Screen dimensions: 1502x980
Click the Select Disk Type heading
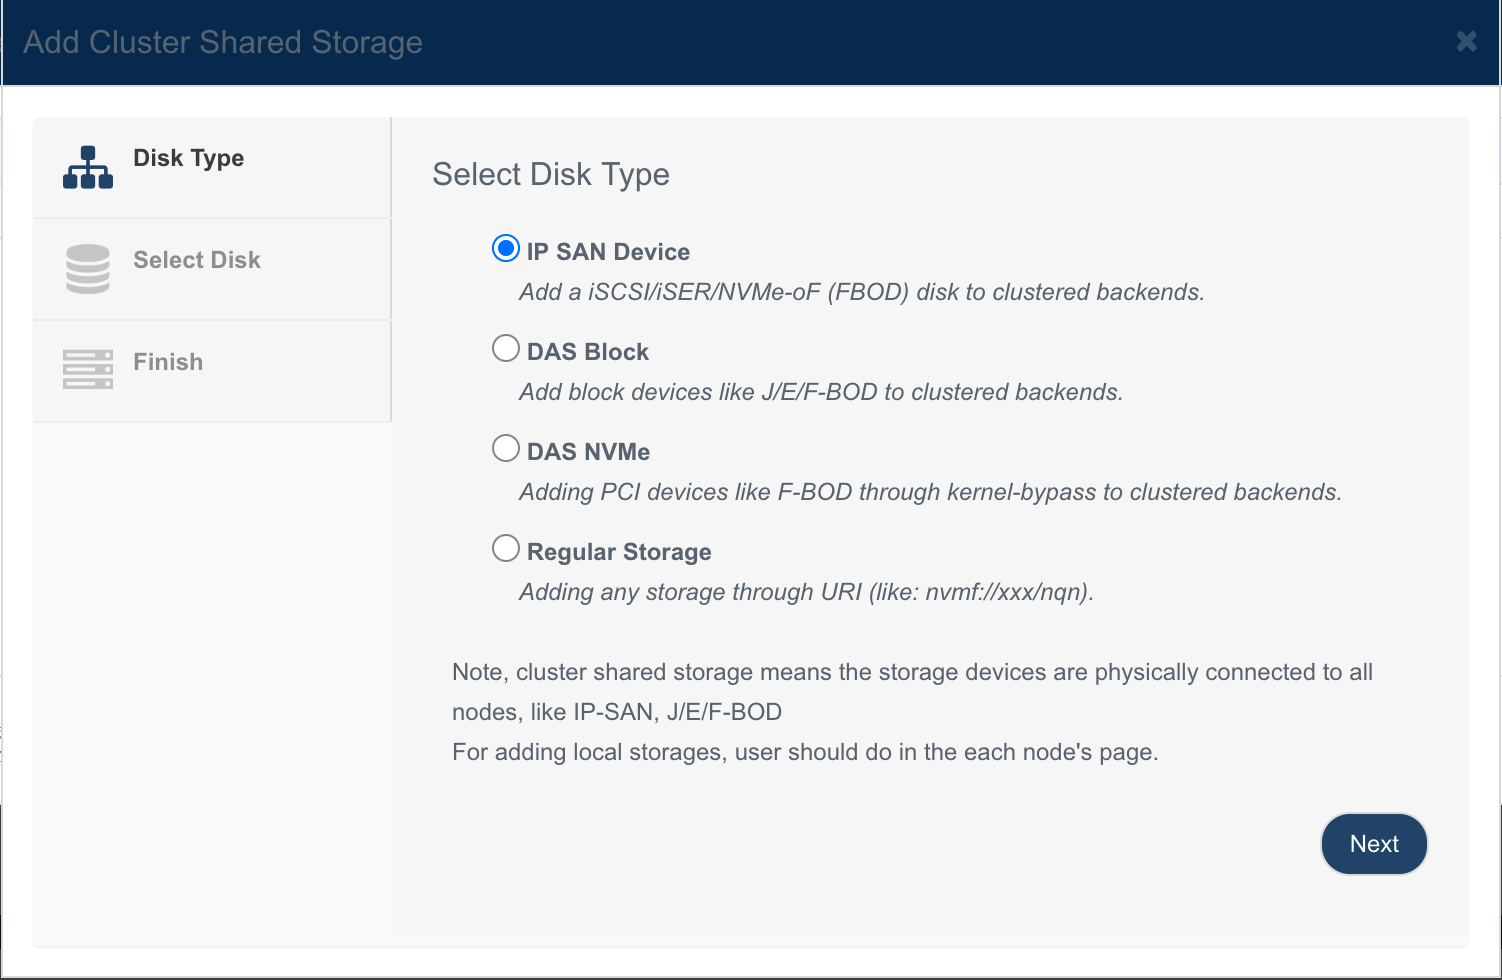551,175
